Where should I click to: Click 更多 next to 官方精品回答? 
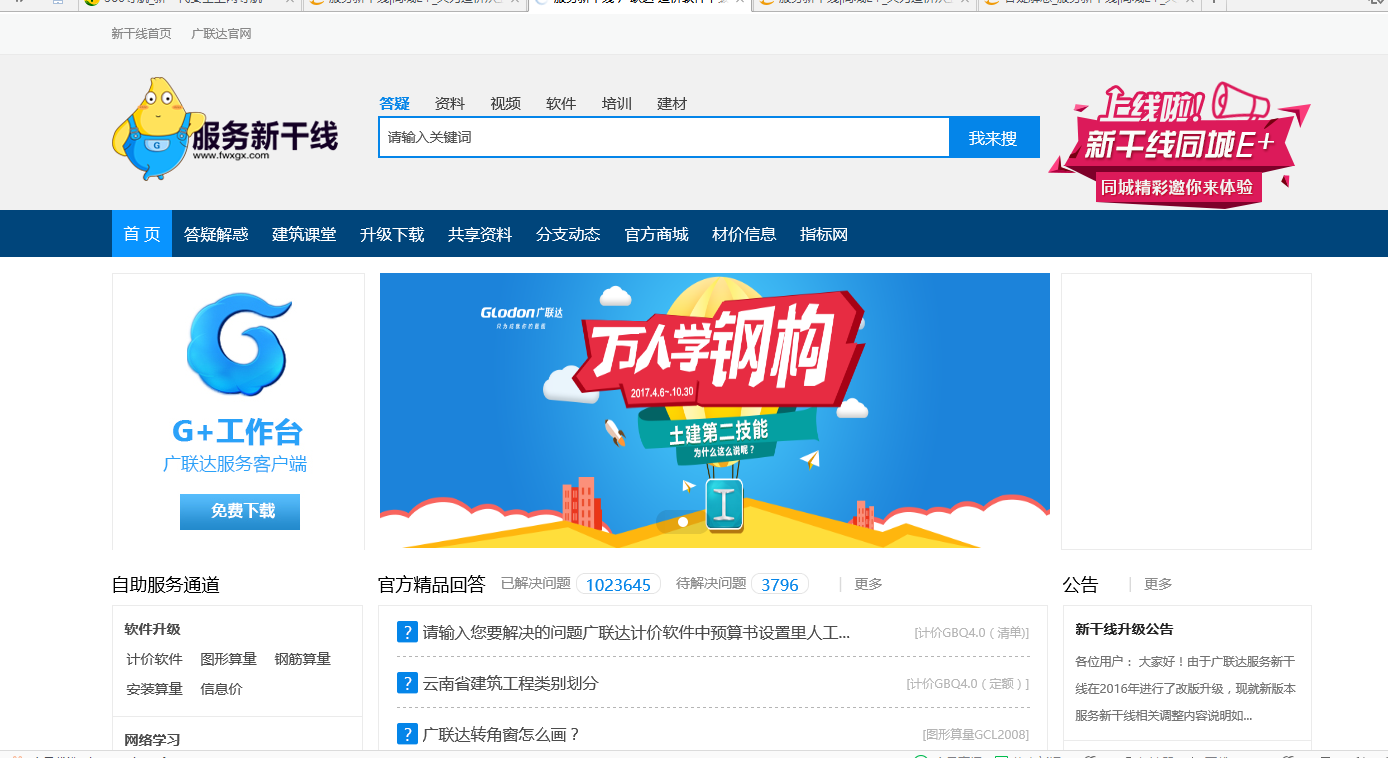[868, 584]
